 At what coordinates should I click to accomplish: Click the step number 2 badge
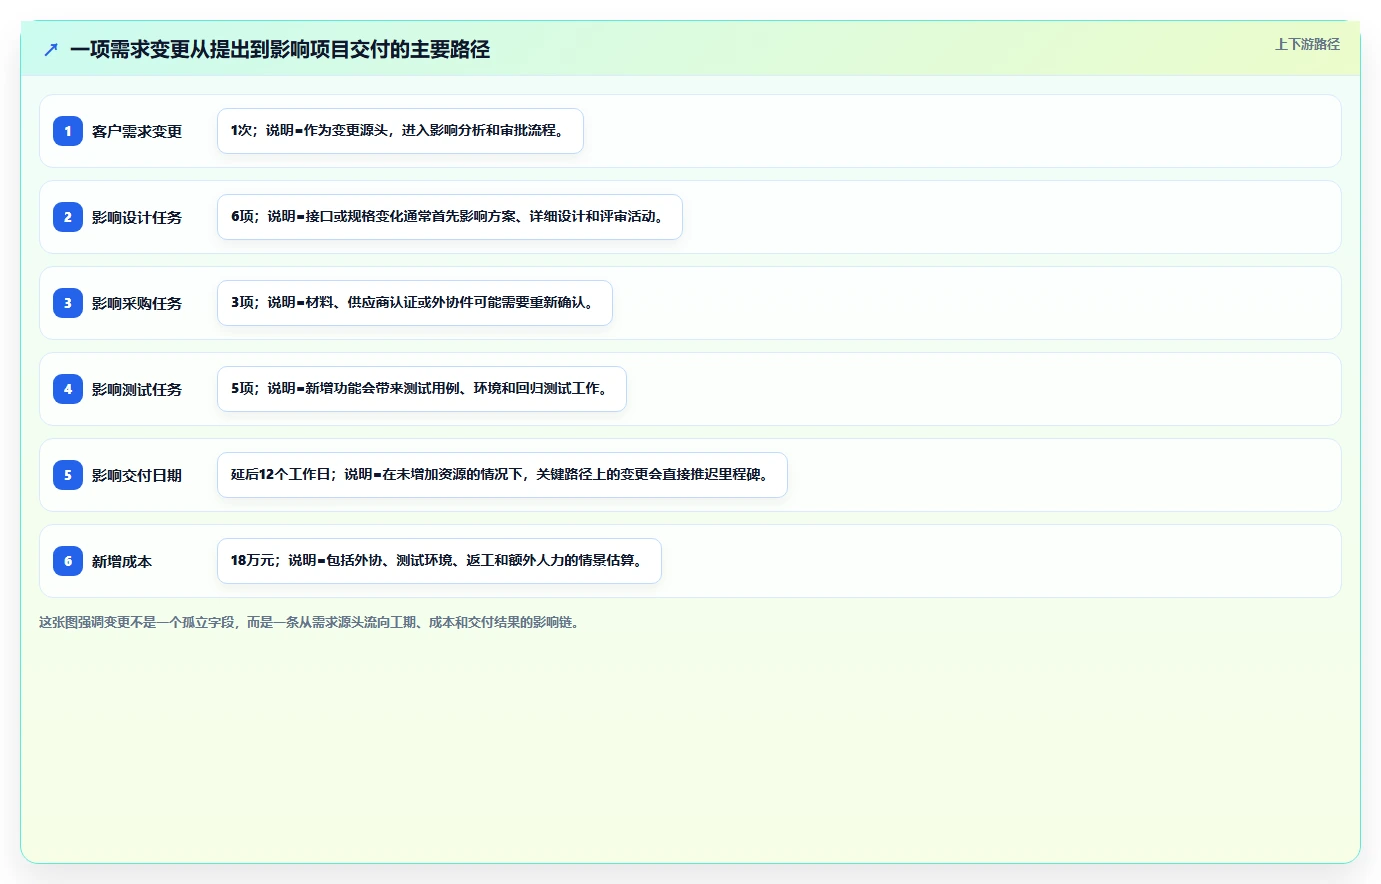click(68, 217)
